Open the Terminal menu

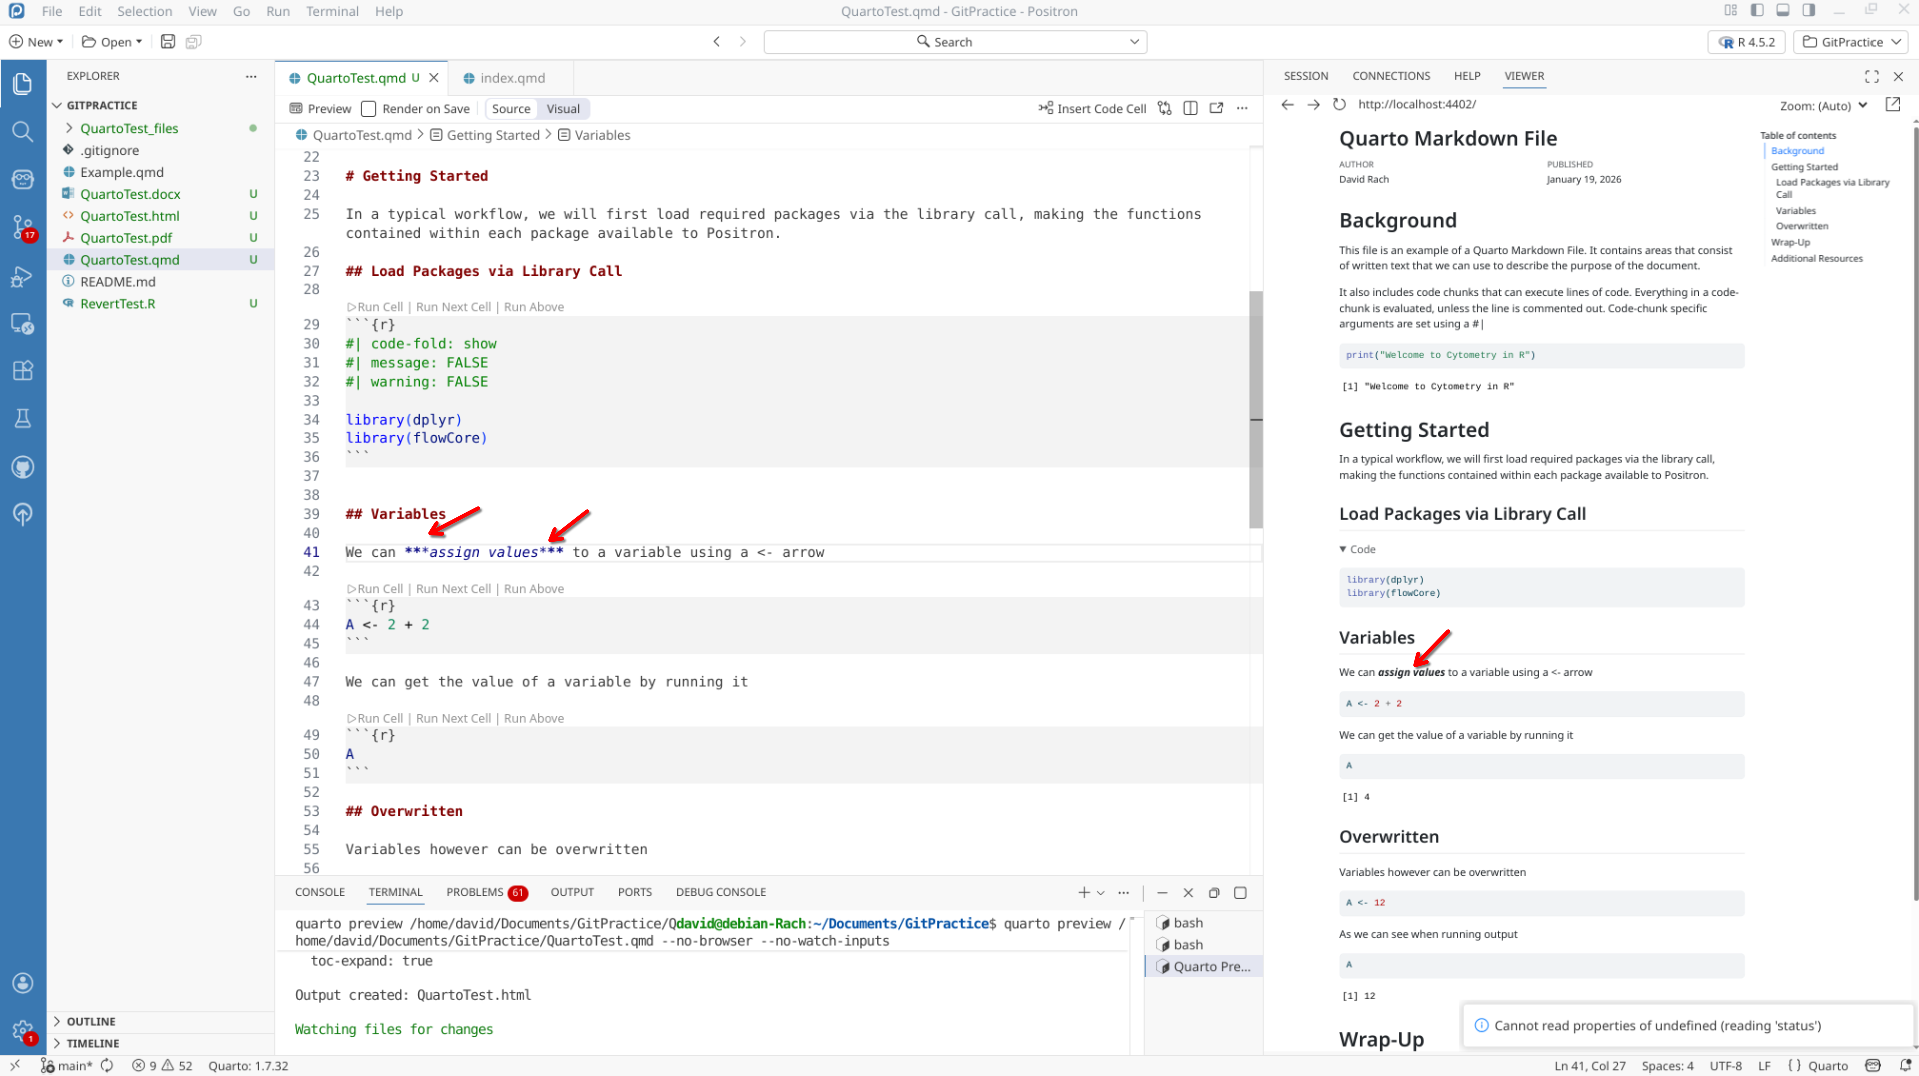click(x=332, y=11)
